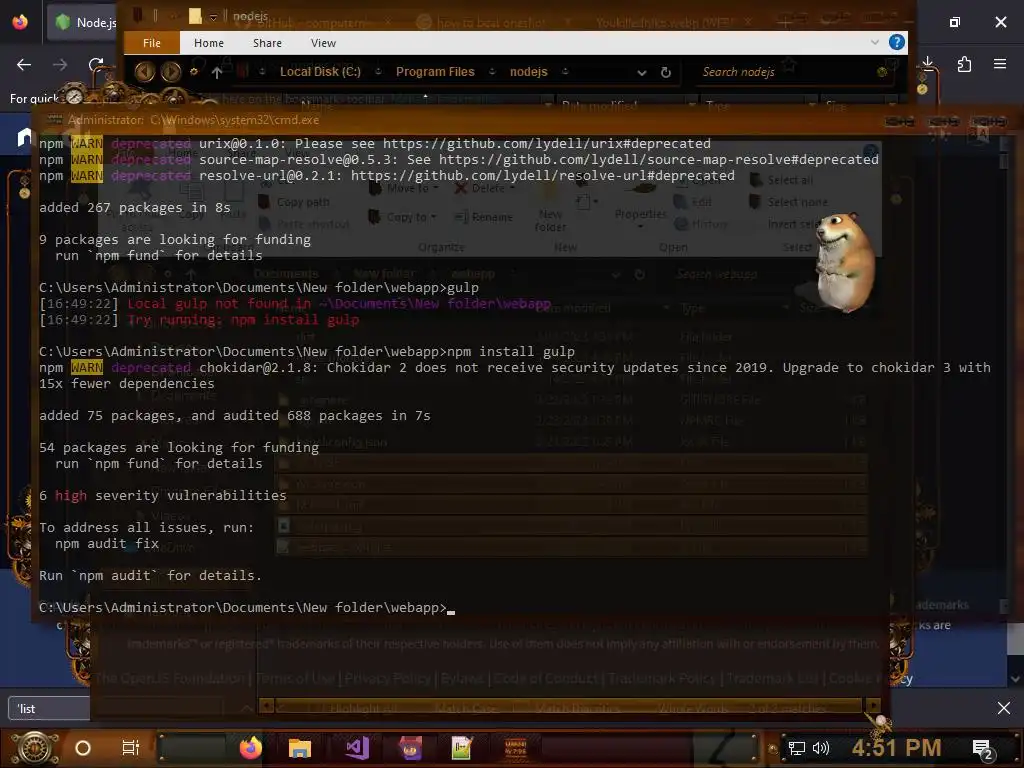The height and width of the screenshot is (768, 1024).
Task: Focus the Firefox find bar containing 'list
Action: tap(49, 709)
